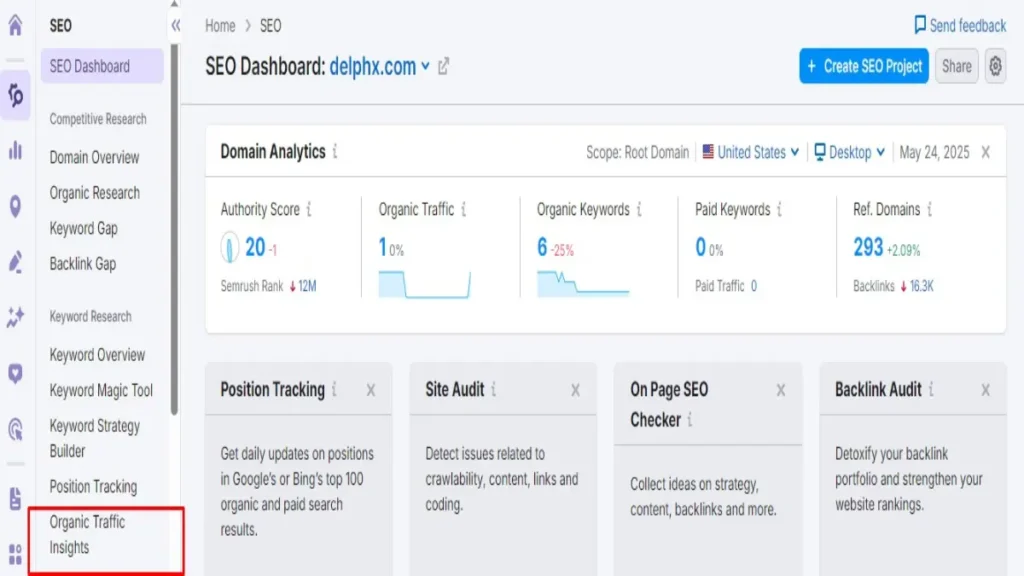Open the Ref. Domains value 293
1024x576 pixels.
point(868,248)
